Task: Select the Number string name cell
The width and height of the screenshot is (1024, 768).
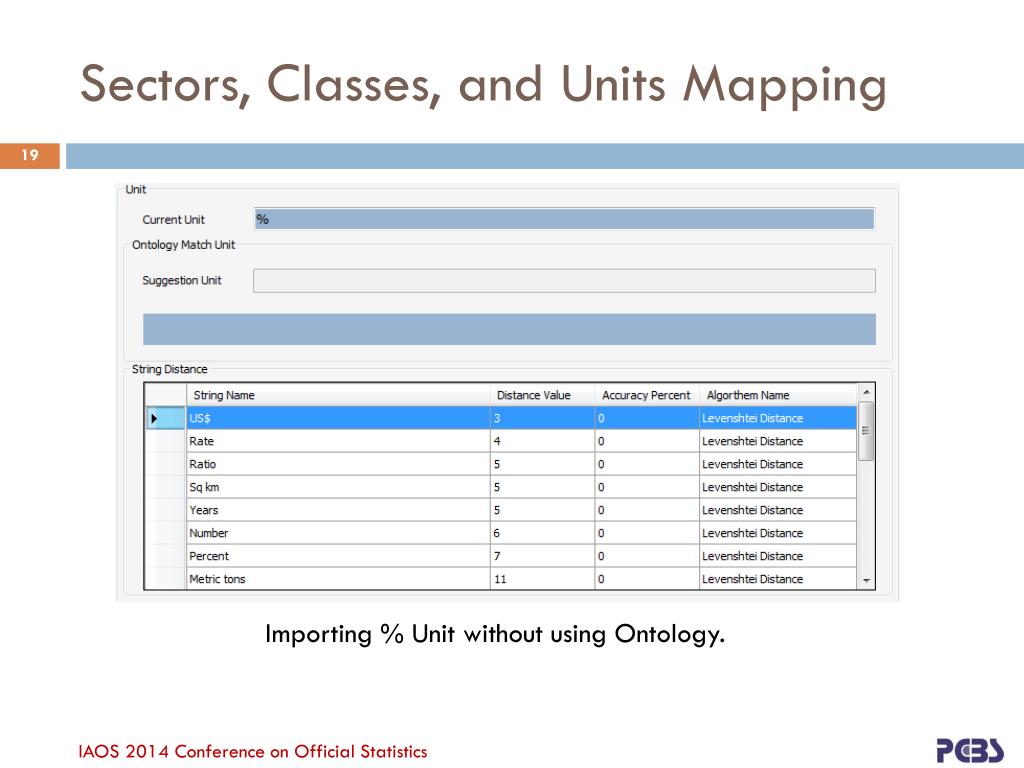Action: [338, 533]
